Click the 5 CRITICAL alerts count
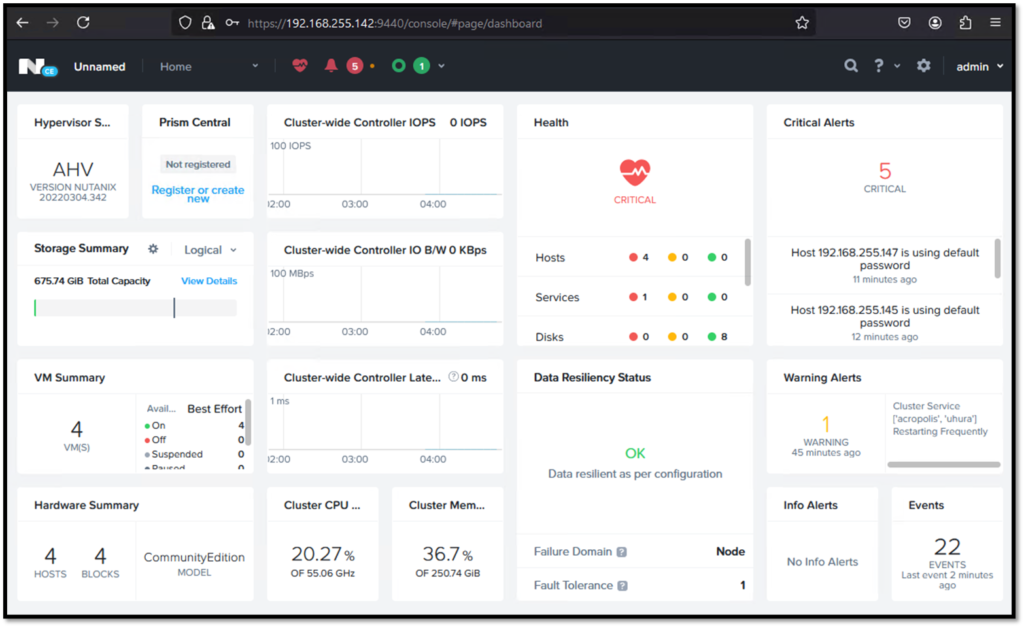The image size is (1024, 627). coord(885,177)
